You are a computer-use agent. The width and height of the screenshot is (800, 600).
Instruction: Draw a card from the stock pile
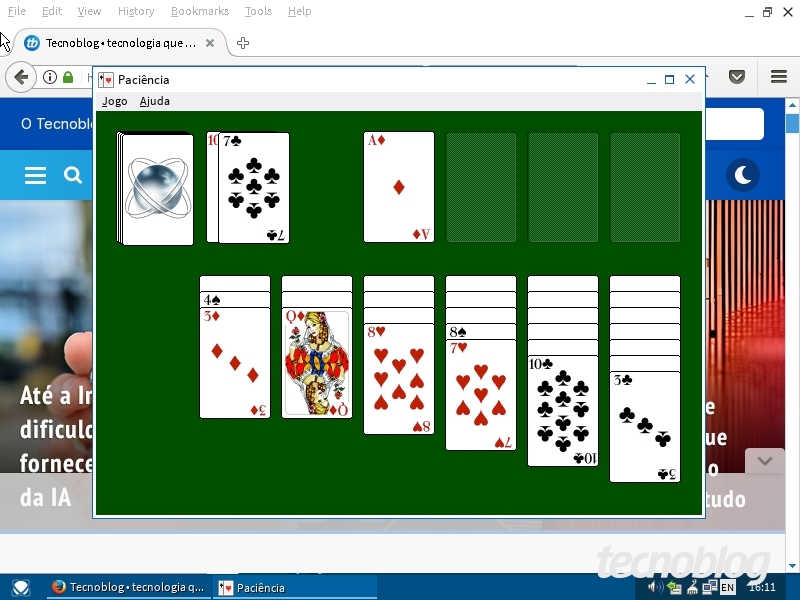[x=155, y=188]
